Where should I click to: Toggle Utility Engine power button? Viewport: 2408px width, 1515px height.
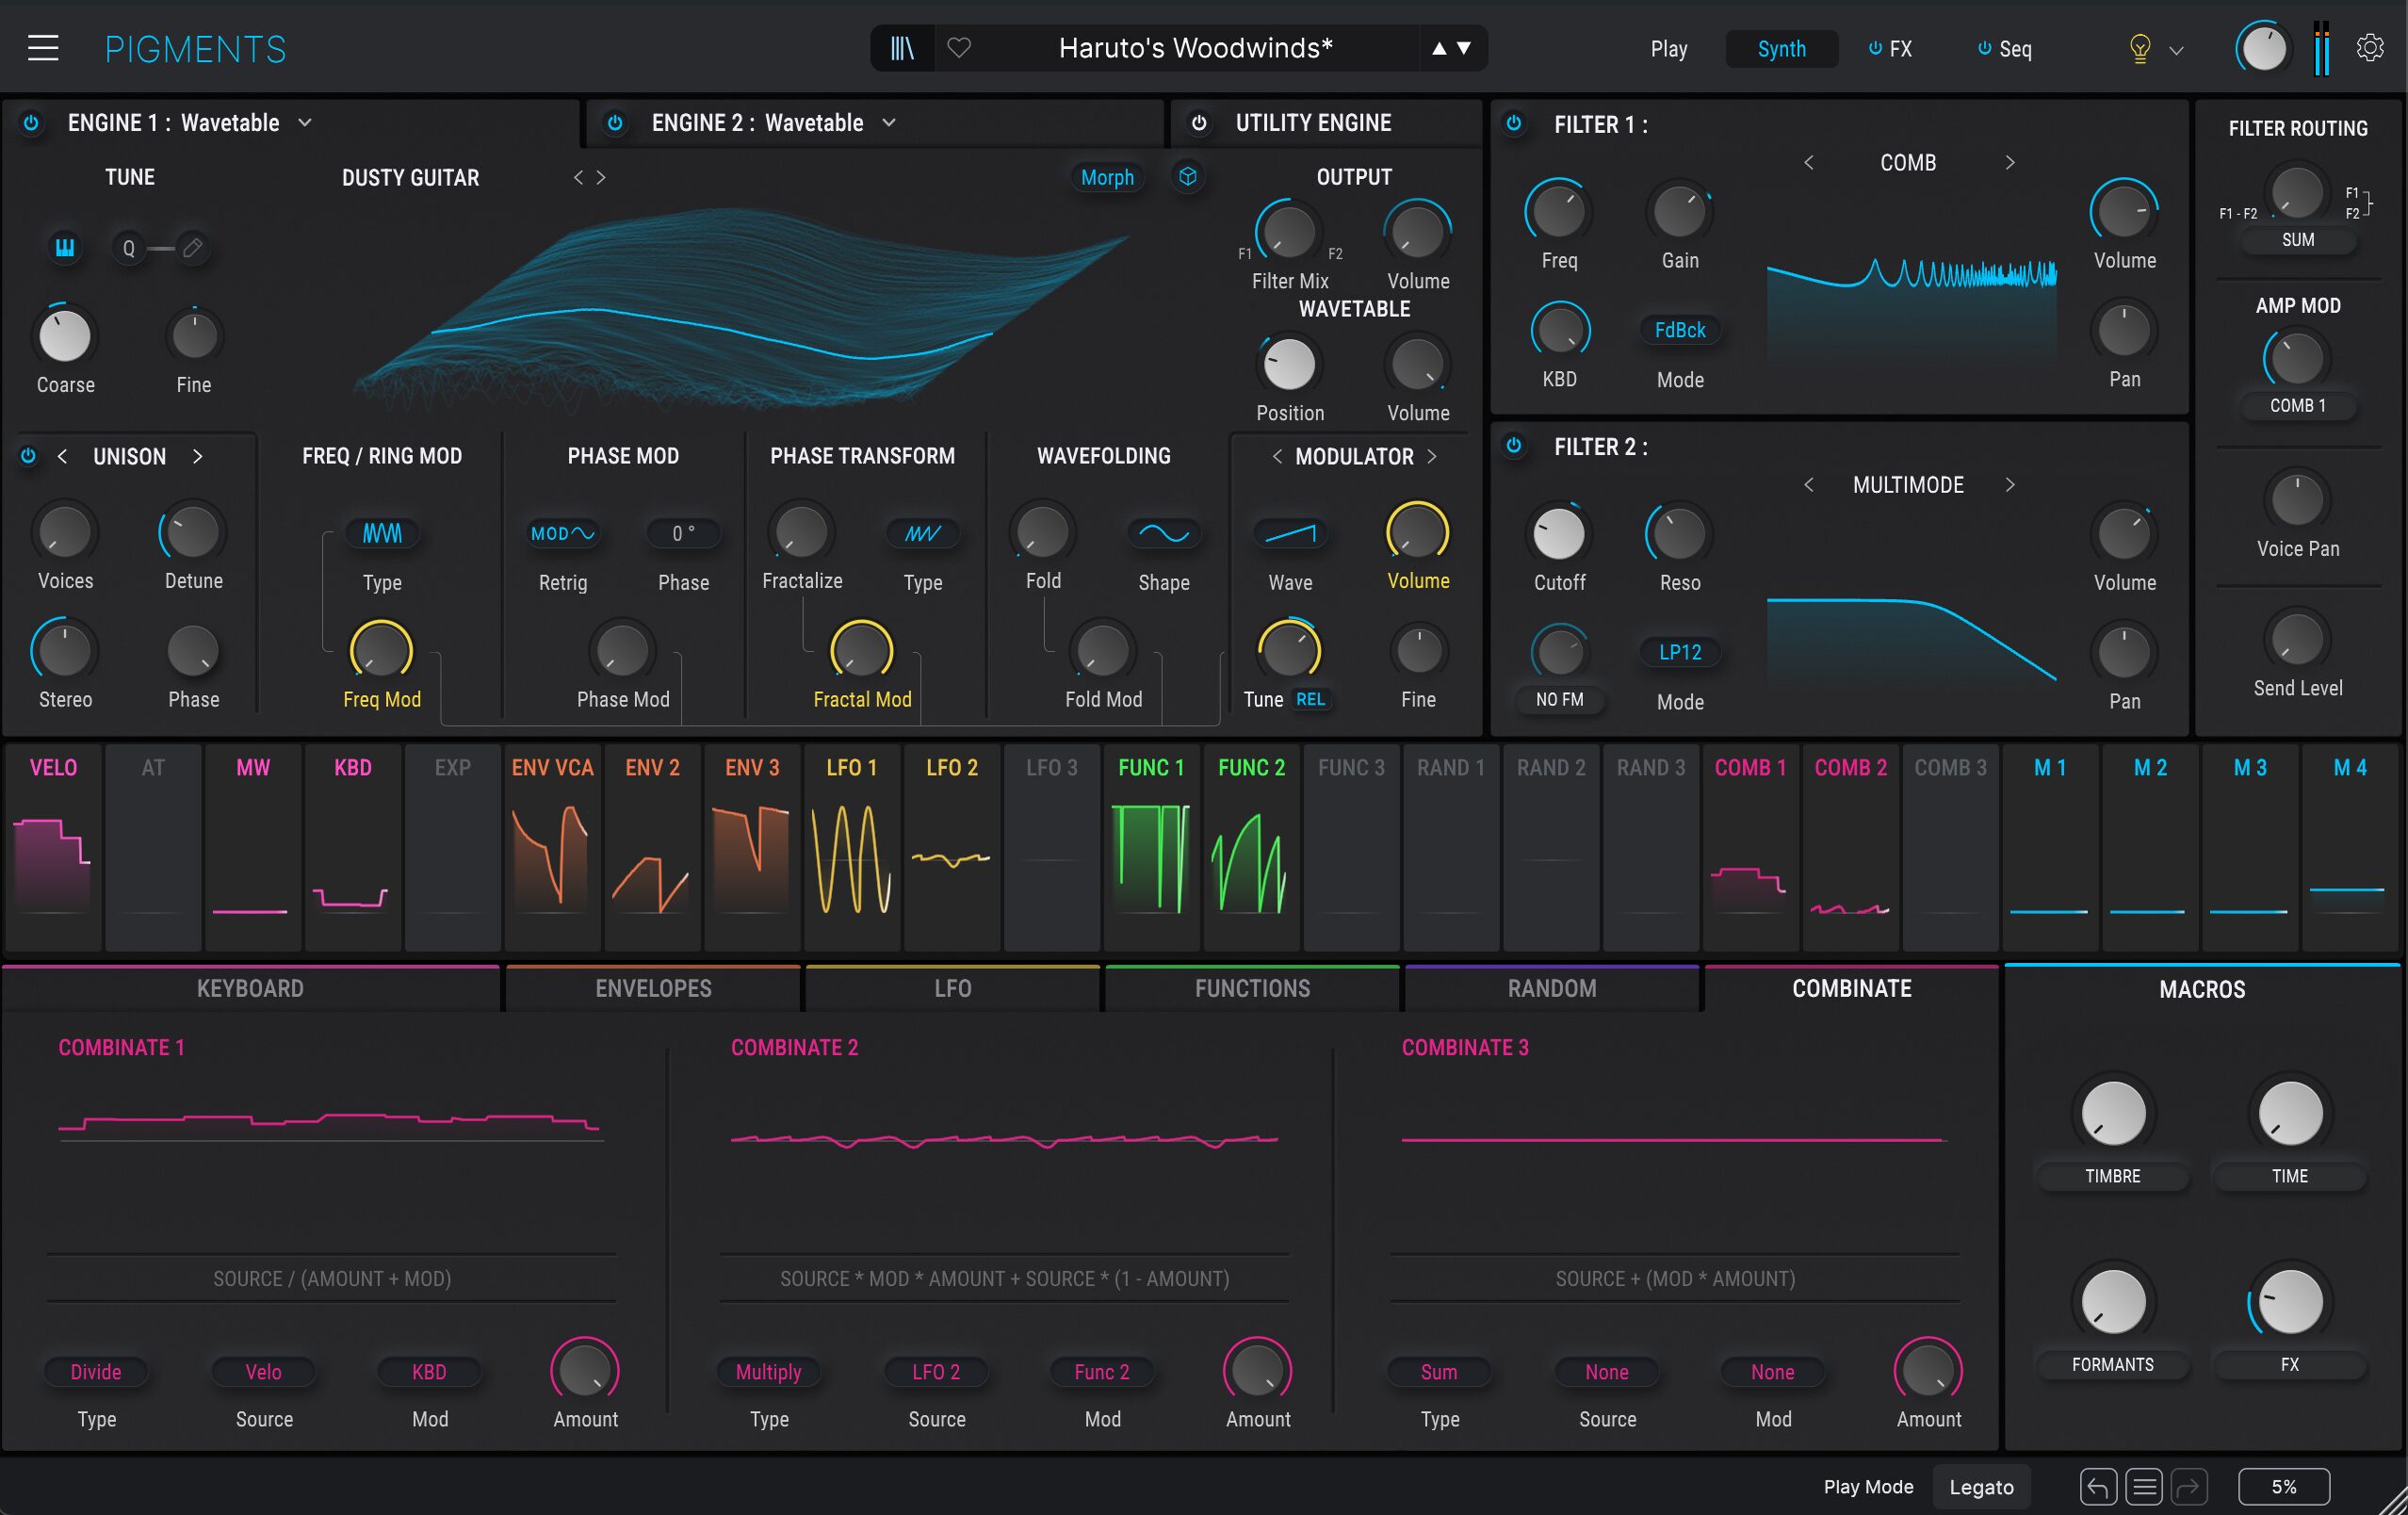tap(1199, 122)
